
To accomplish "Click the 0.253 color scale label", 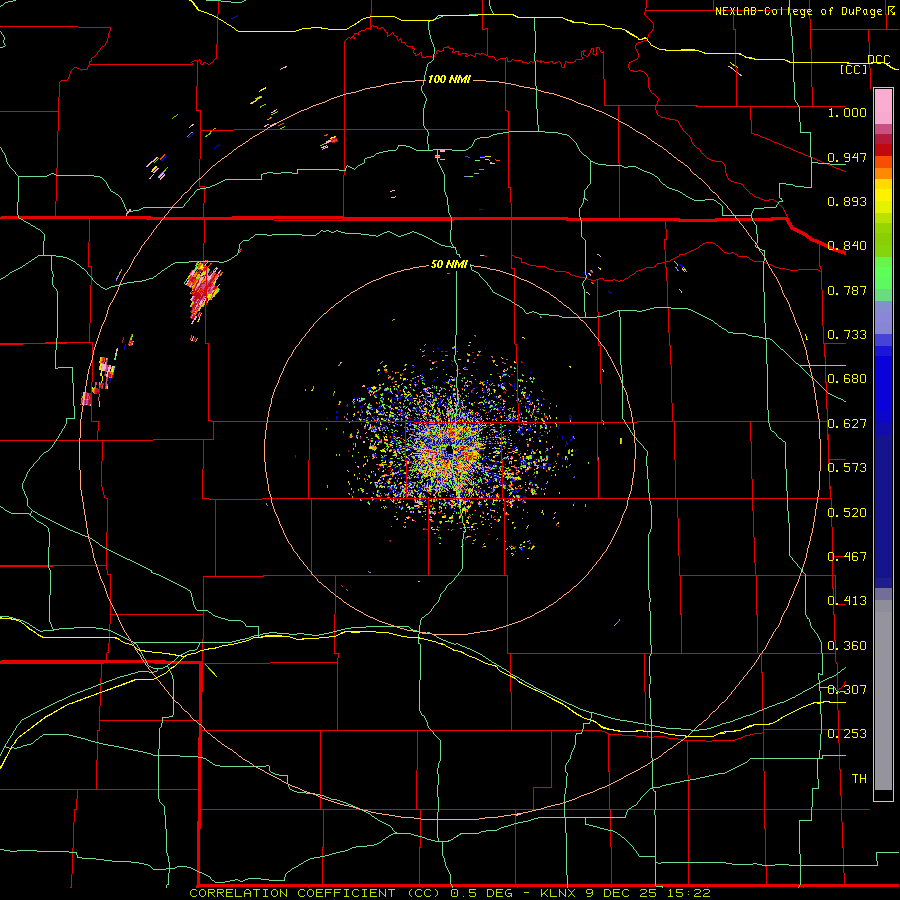I will coord(847,734).
